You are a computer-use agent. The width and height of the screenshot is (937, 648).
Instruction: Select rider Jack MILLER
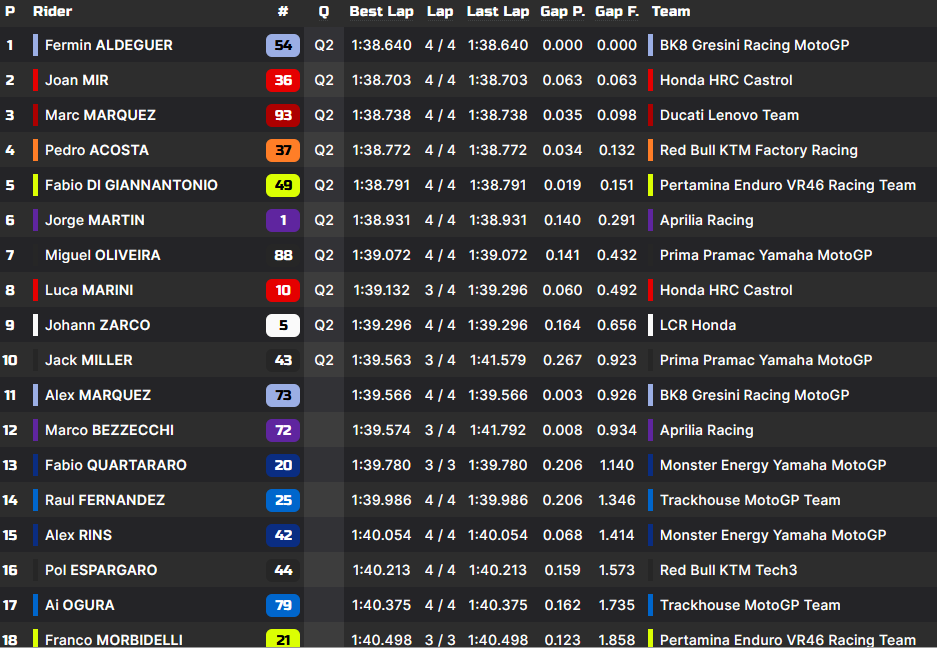click(x=88, y=360)
